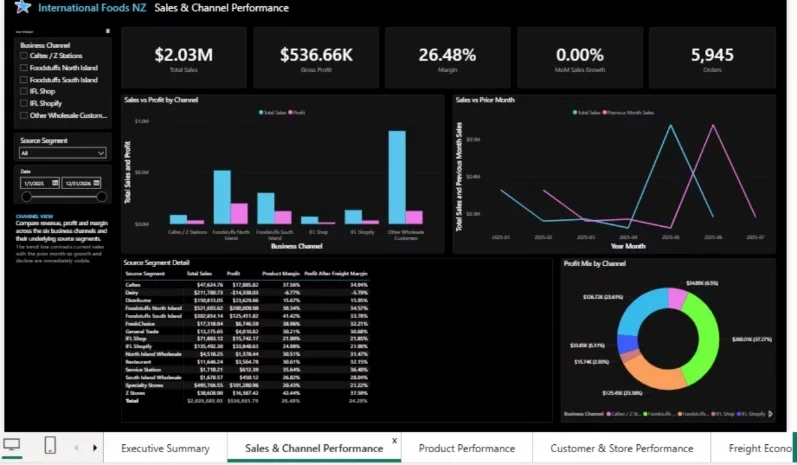The image size is (797, 465).
Task: Click Previous Month Sales legend item
Action: click(x=628, y=112)
